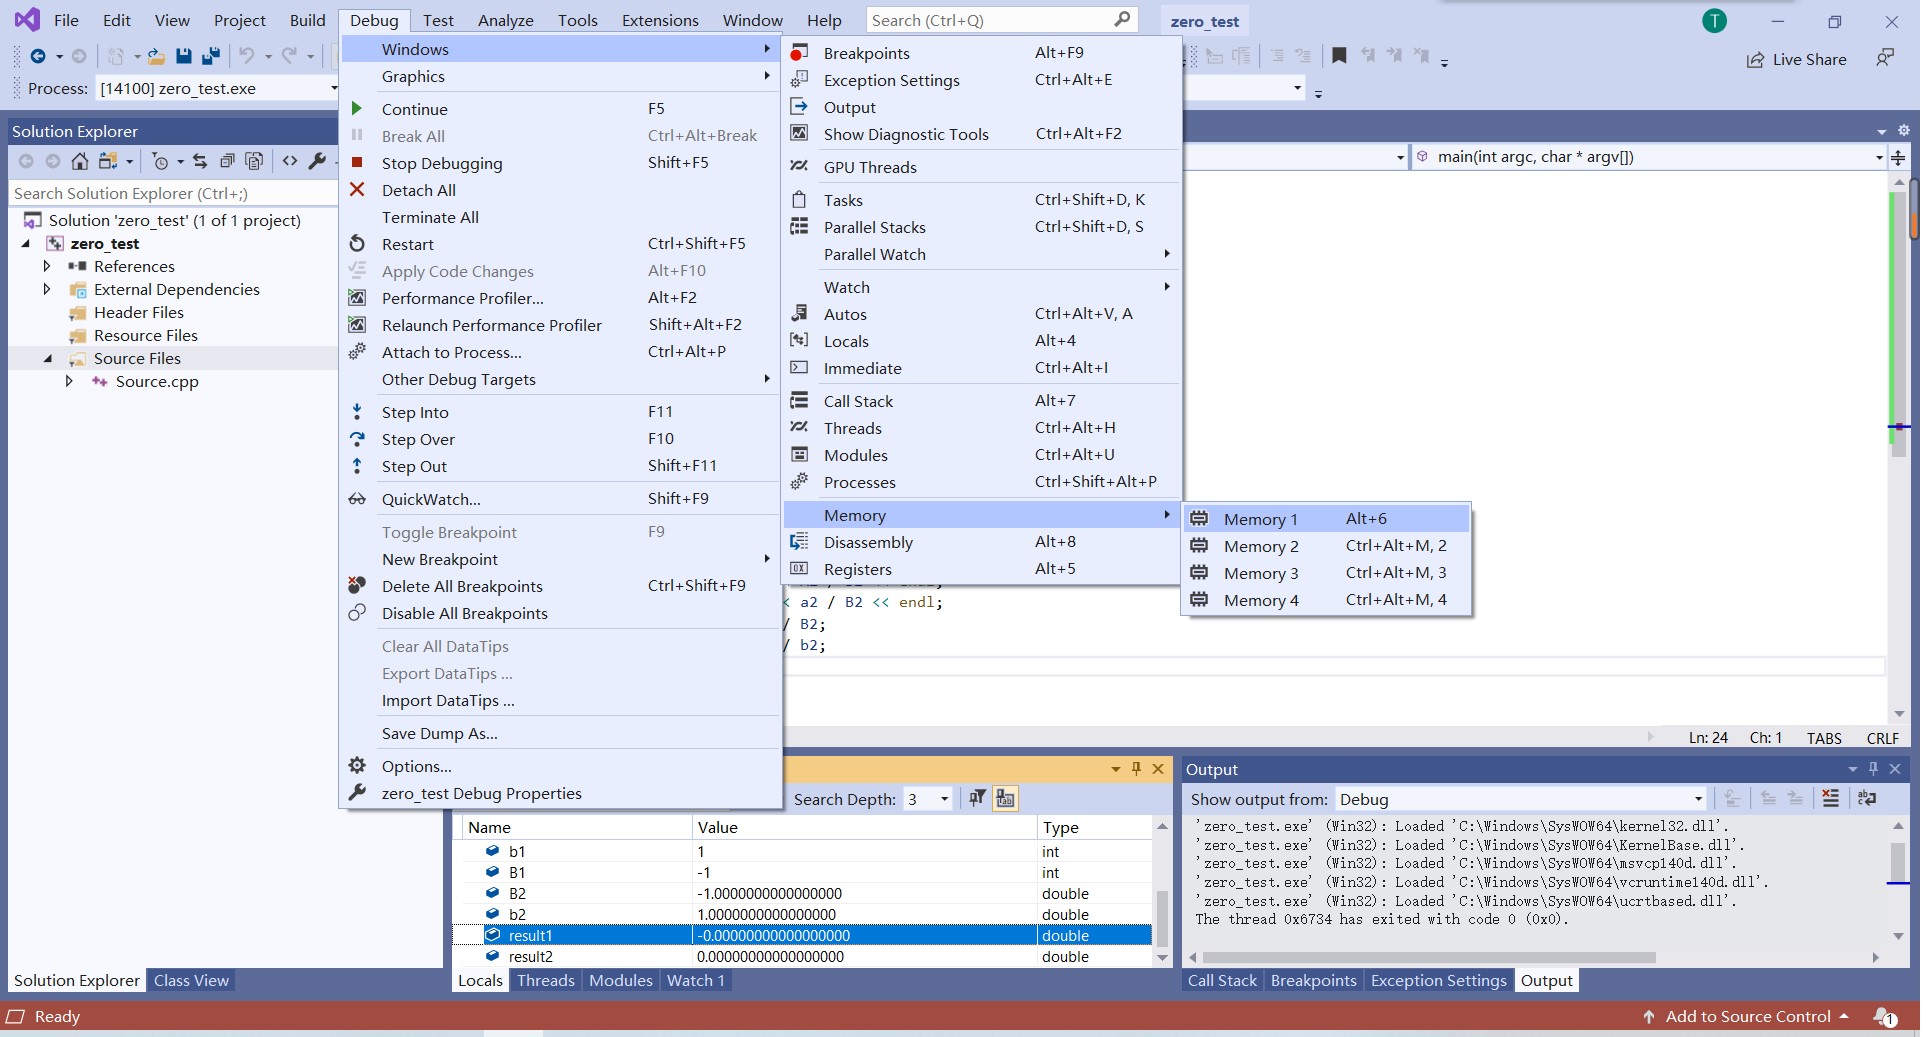
Task: Click the filter pin icon in Locals toolbar
Action: point(977,798)
